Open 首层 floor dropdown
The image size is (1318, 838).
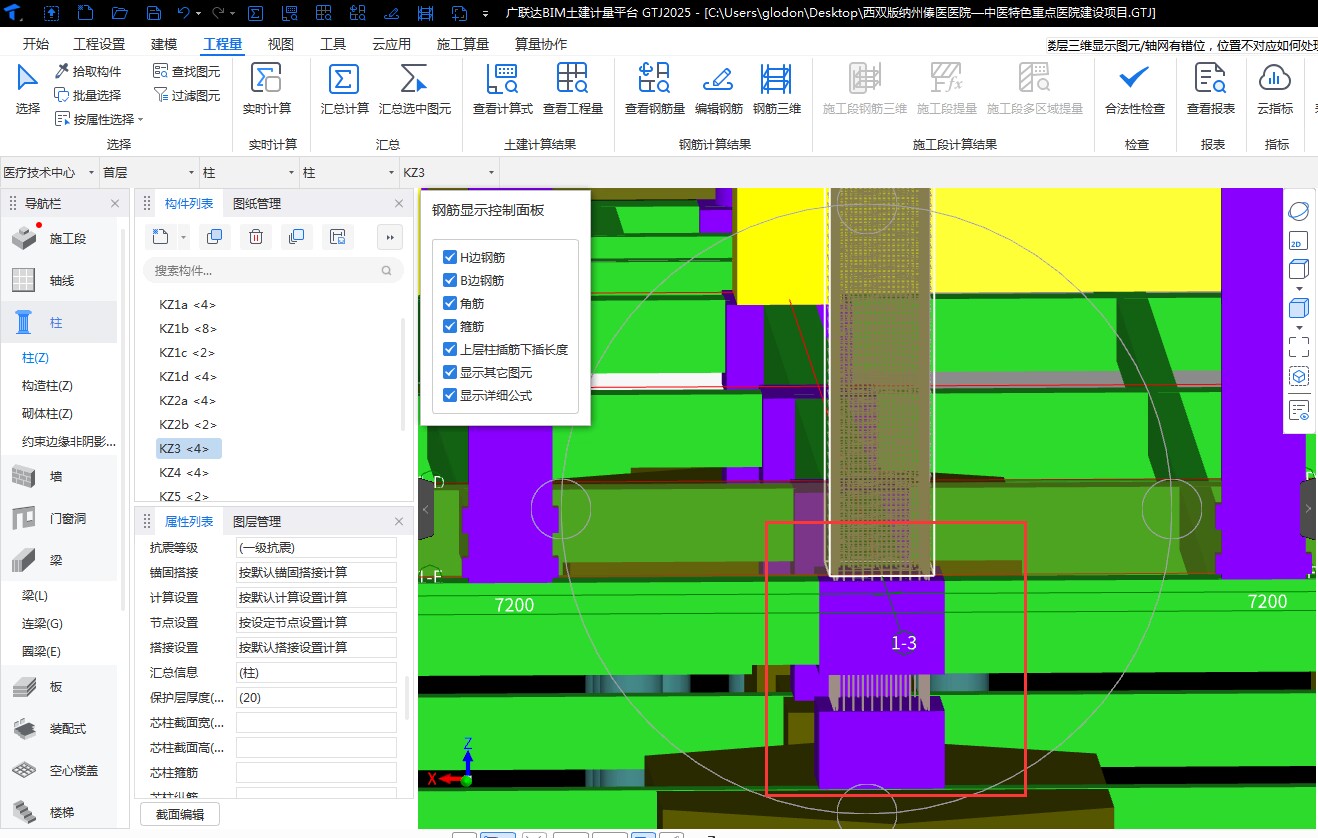coord(149,173)
